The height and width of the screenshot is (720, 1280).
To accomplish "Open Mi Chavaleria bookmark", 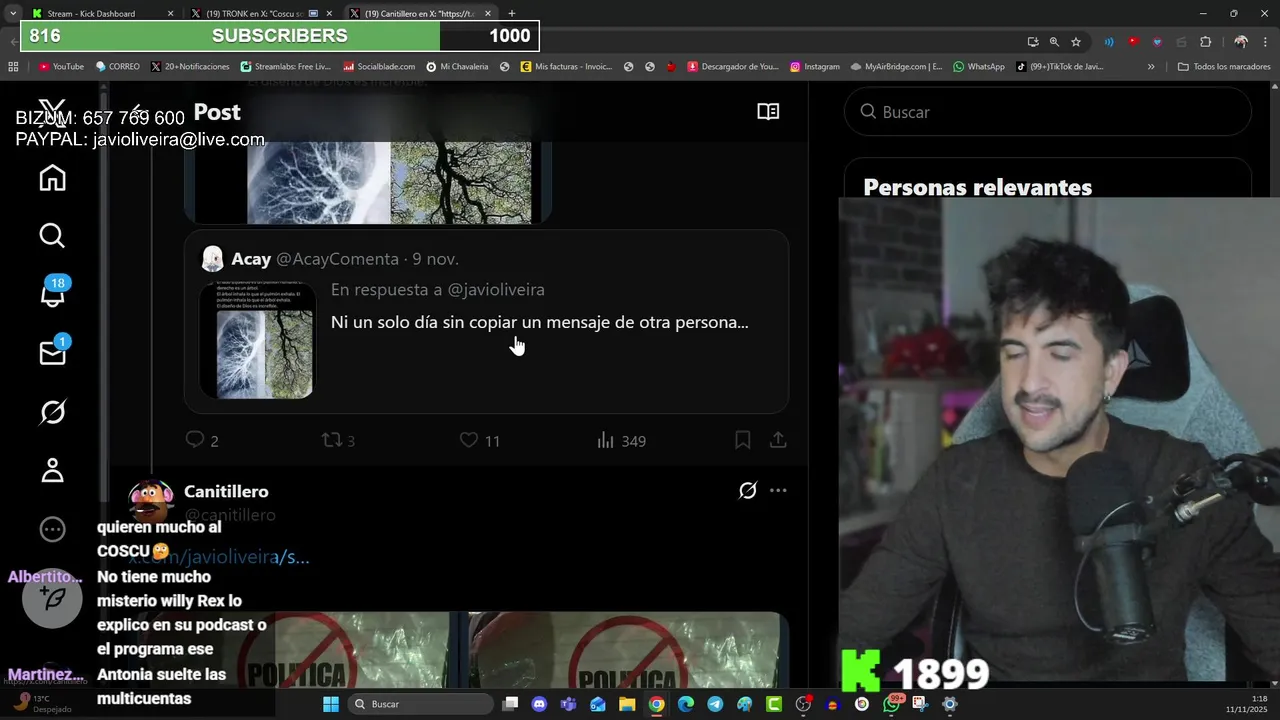I will (x=457, y=67).
